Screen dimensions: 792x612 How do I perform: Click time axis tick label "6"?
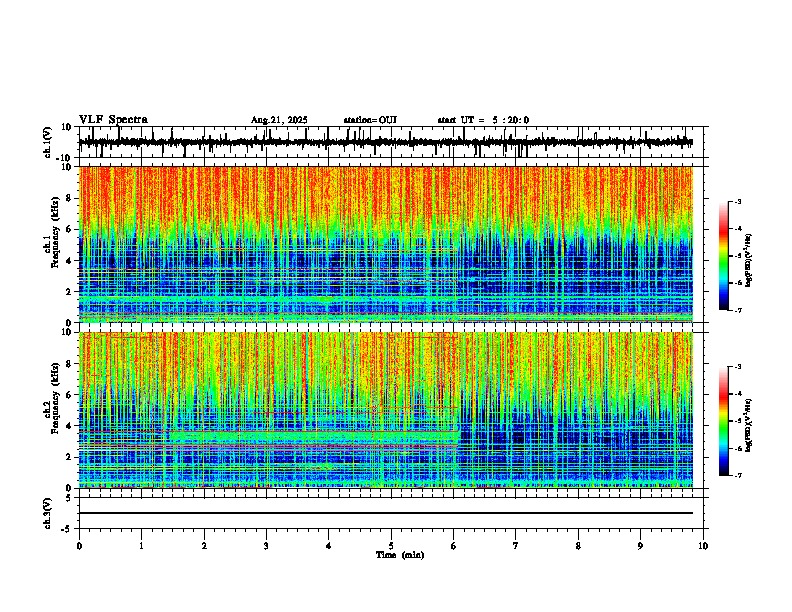coord(453,546)
